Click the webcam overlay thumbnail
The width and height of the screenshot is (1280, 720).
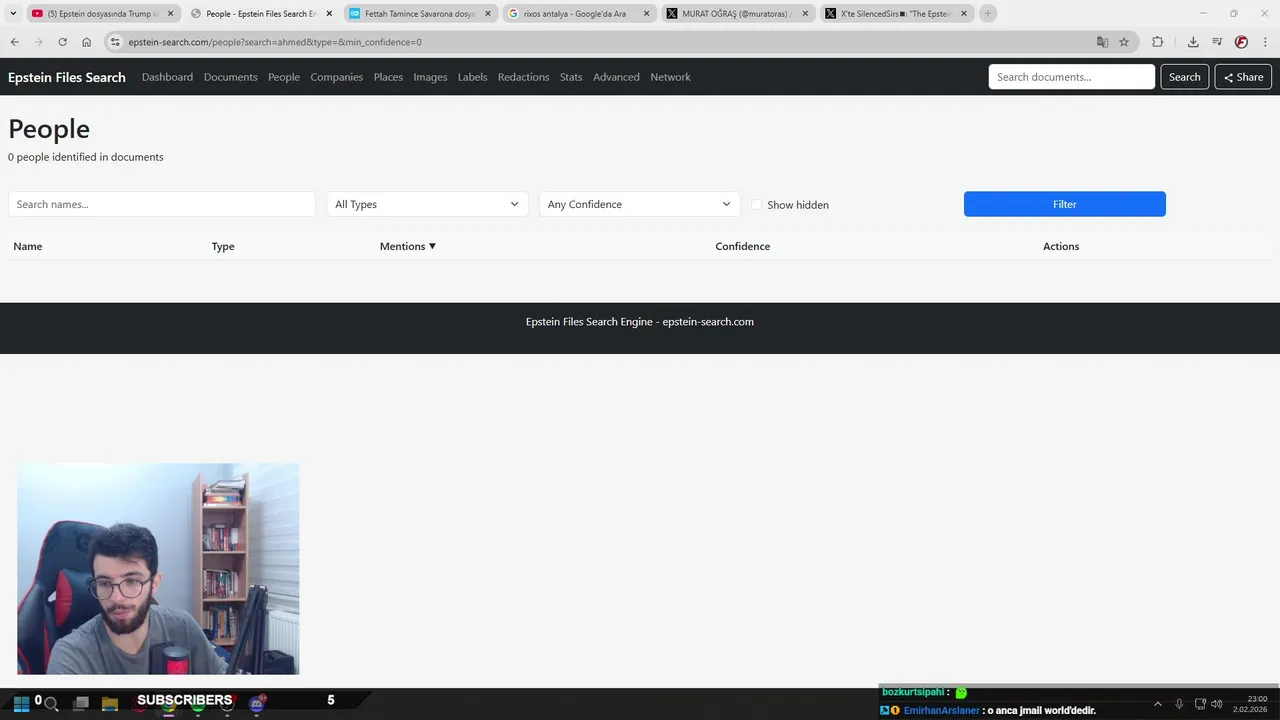point(158,569)
